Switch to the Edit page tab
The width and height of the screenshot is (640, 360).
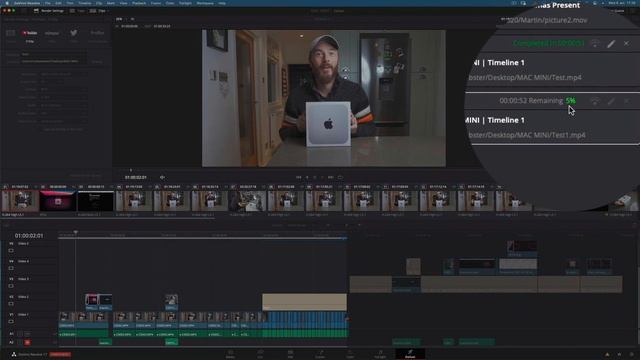pos(290,354)
